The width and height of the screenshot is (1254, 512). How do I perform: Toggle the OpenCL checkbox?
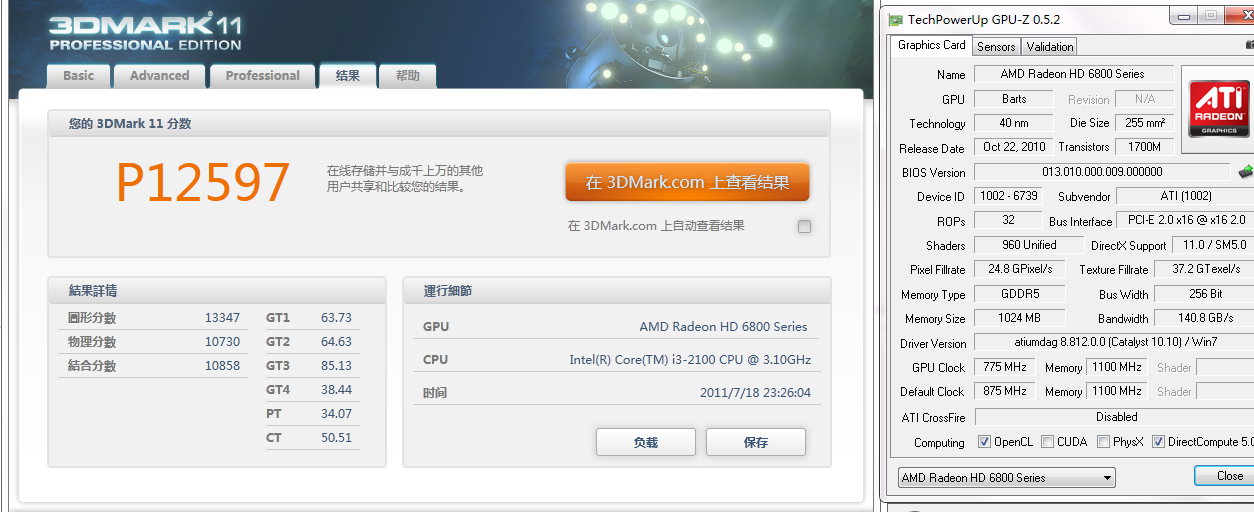(x=984, y=442)
